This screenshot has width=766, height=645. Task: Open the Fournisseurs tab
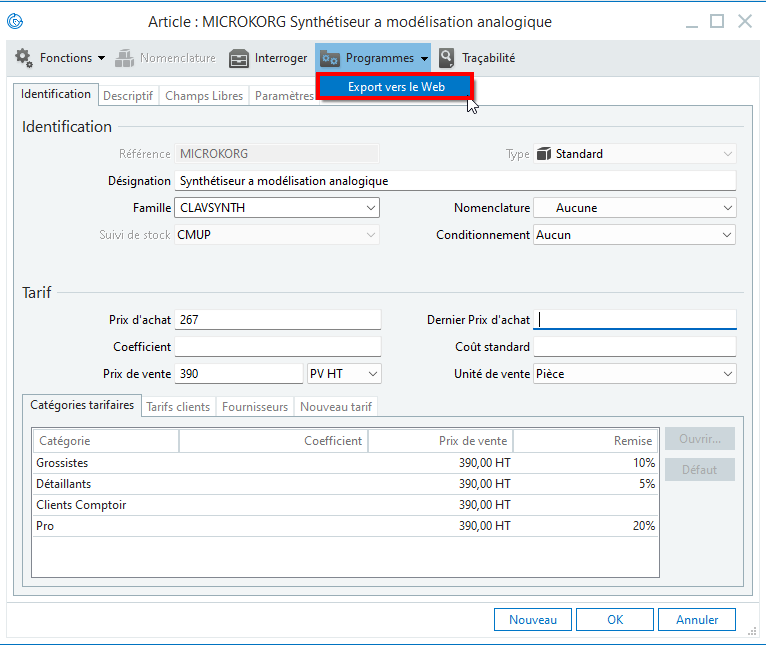click(255, 407)
